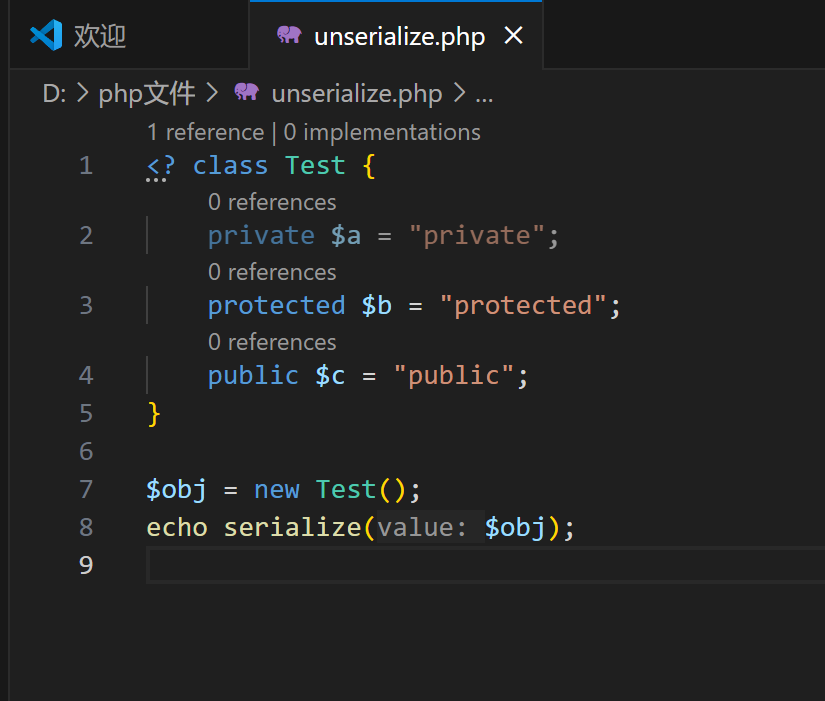Click the variable $a

346,235
